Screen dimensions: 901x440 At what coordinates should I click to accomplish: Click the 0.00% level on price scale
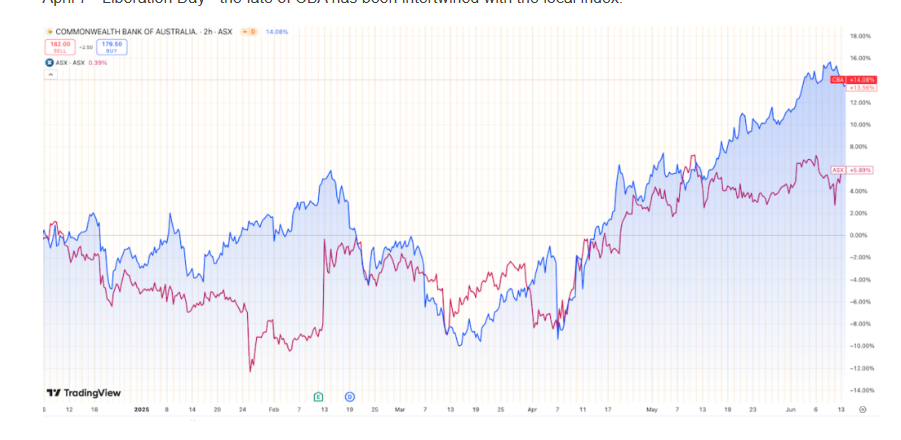(858, 235)
